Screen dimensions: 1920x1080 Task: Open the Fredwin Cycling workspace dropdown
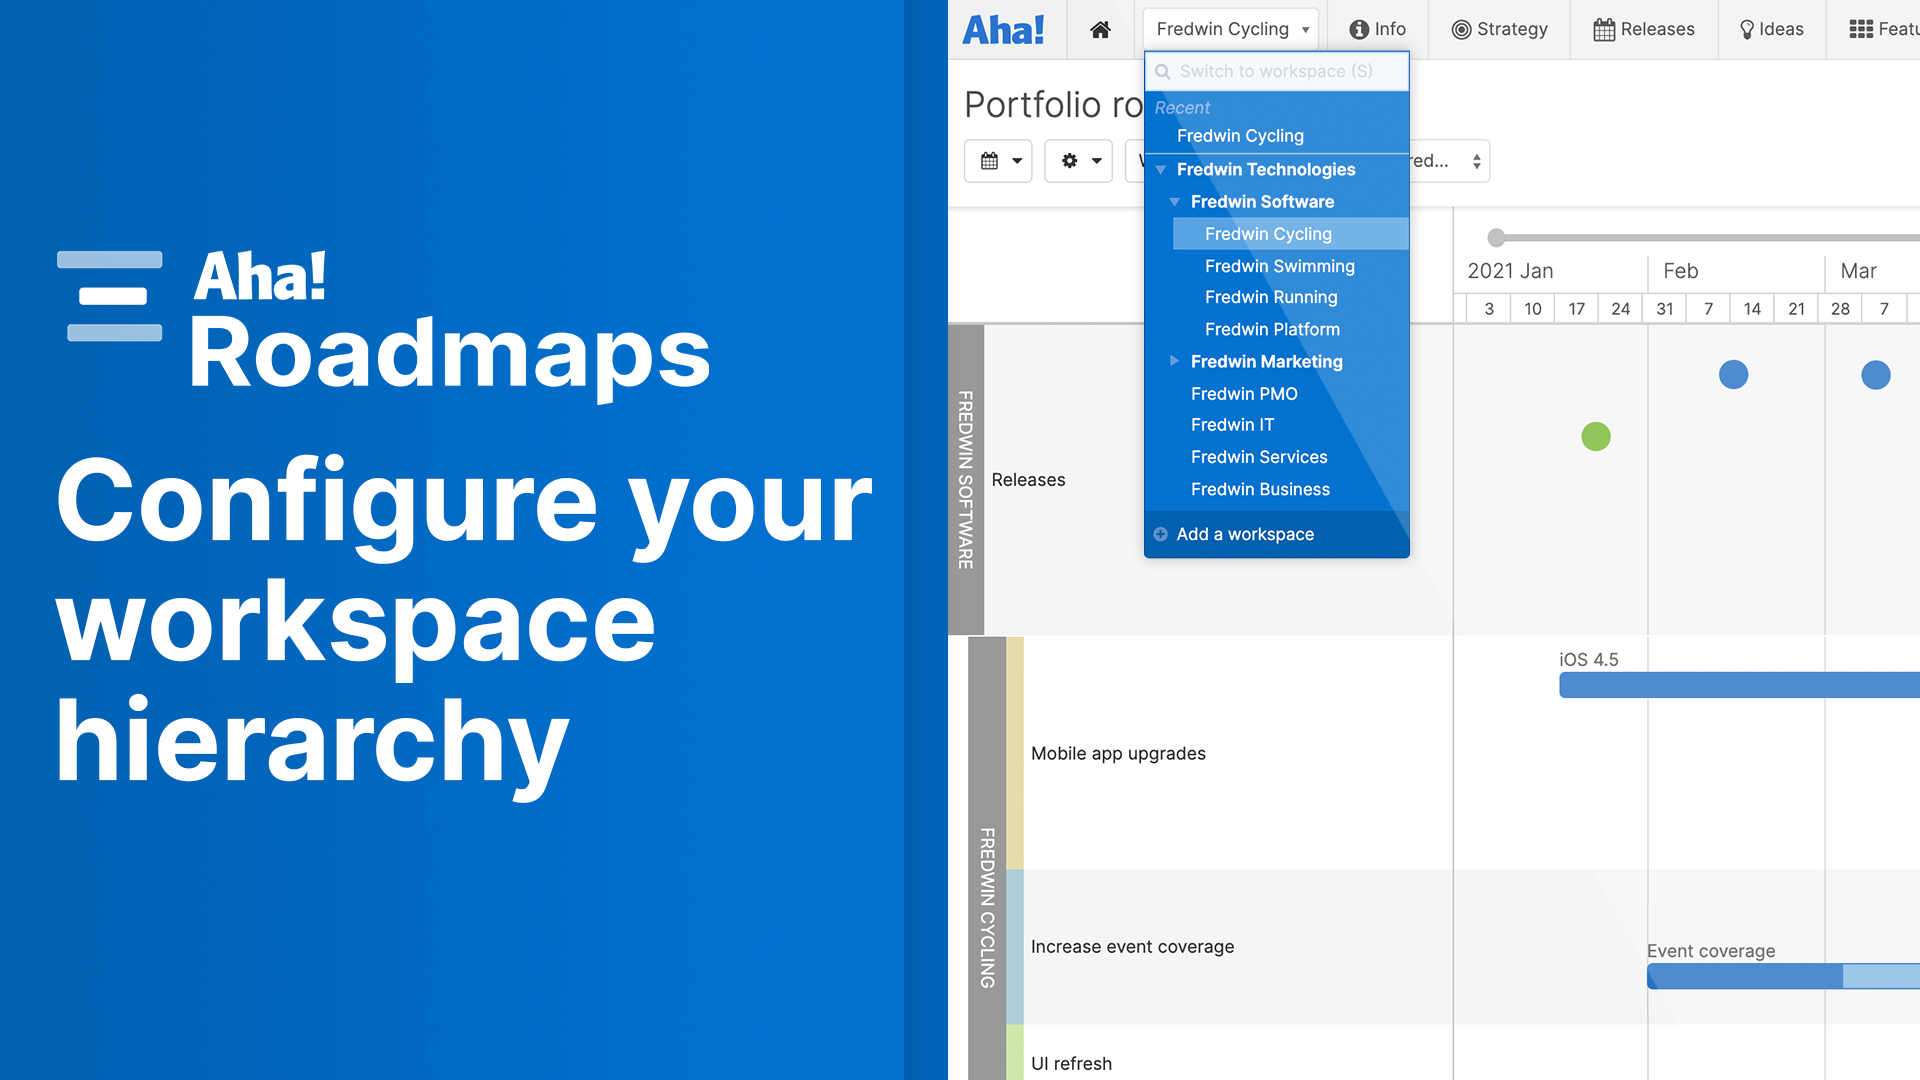coord(1230,29)
